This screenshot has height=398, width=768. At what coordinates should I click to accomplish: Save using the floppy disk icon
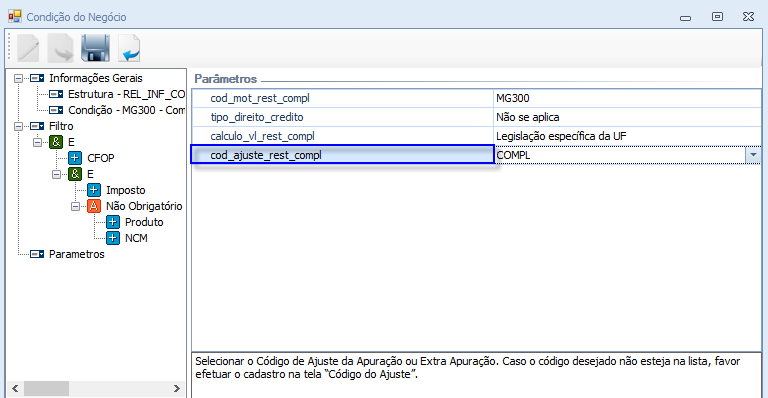pyautogui.click(x=95, y=48)
